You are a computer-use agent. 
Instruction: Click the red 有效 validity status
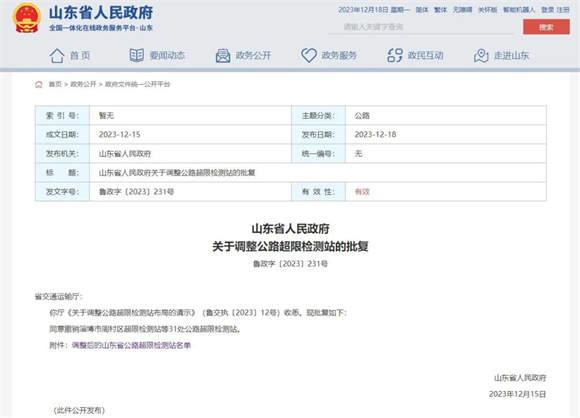click(x=362, y=192)
